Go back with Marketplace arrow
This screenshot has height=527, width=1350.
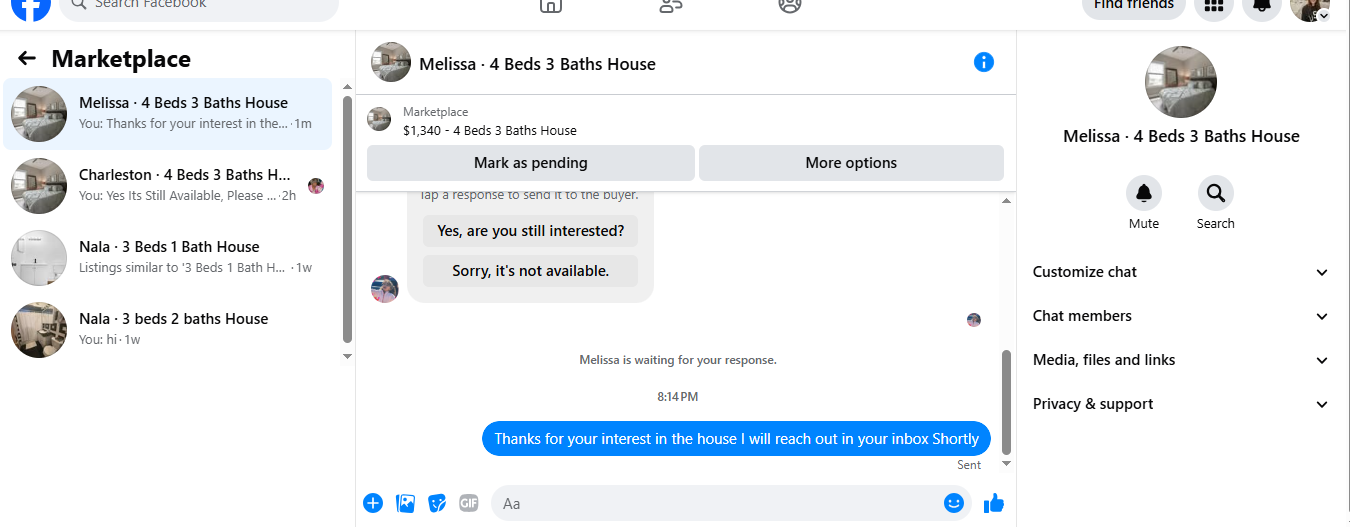[27, 59]
